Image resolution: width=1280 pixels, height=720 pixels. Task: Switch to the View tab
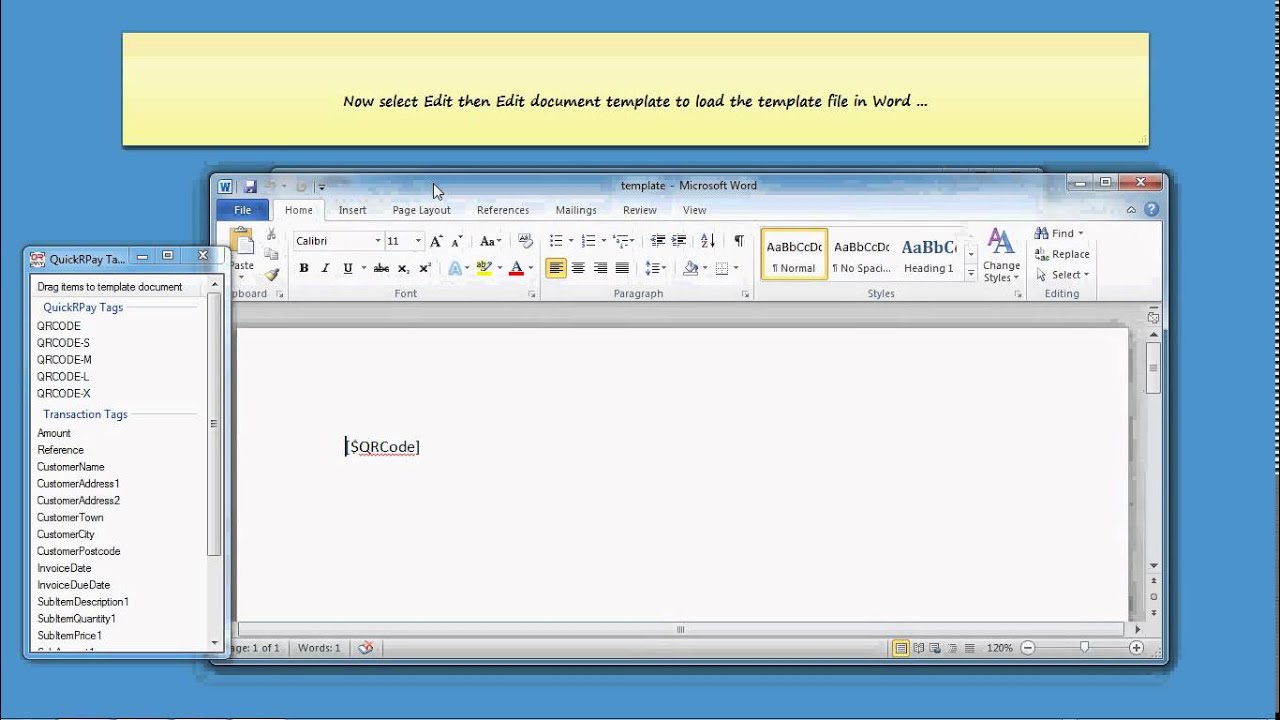[695, 210]
